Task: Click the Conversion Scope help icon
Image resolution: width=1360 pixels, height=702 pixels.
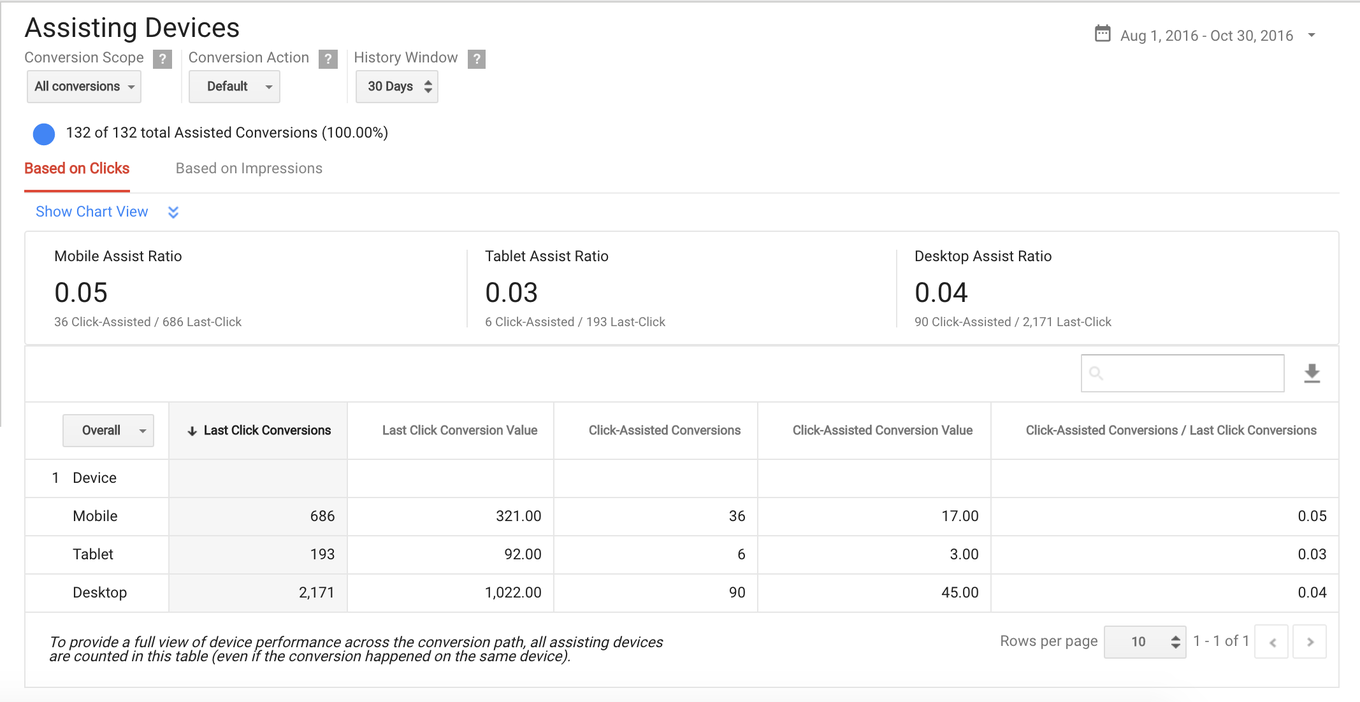Action: point(162,58)
